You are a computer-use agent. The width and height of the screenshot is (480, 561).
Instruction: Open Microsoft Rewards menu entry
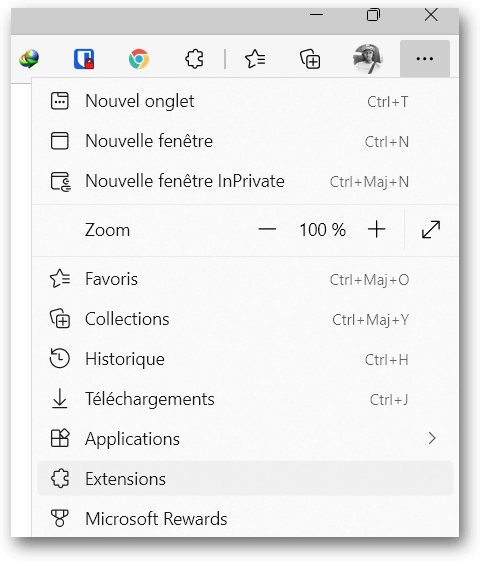tap(245, 519)
